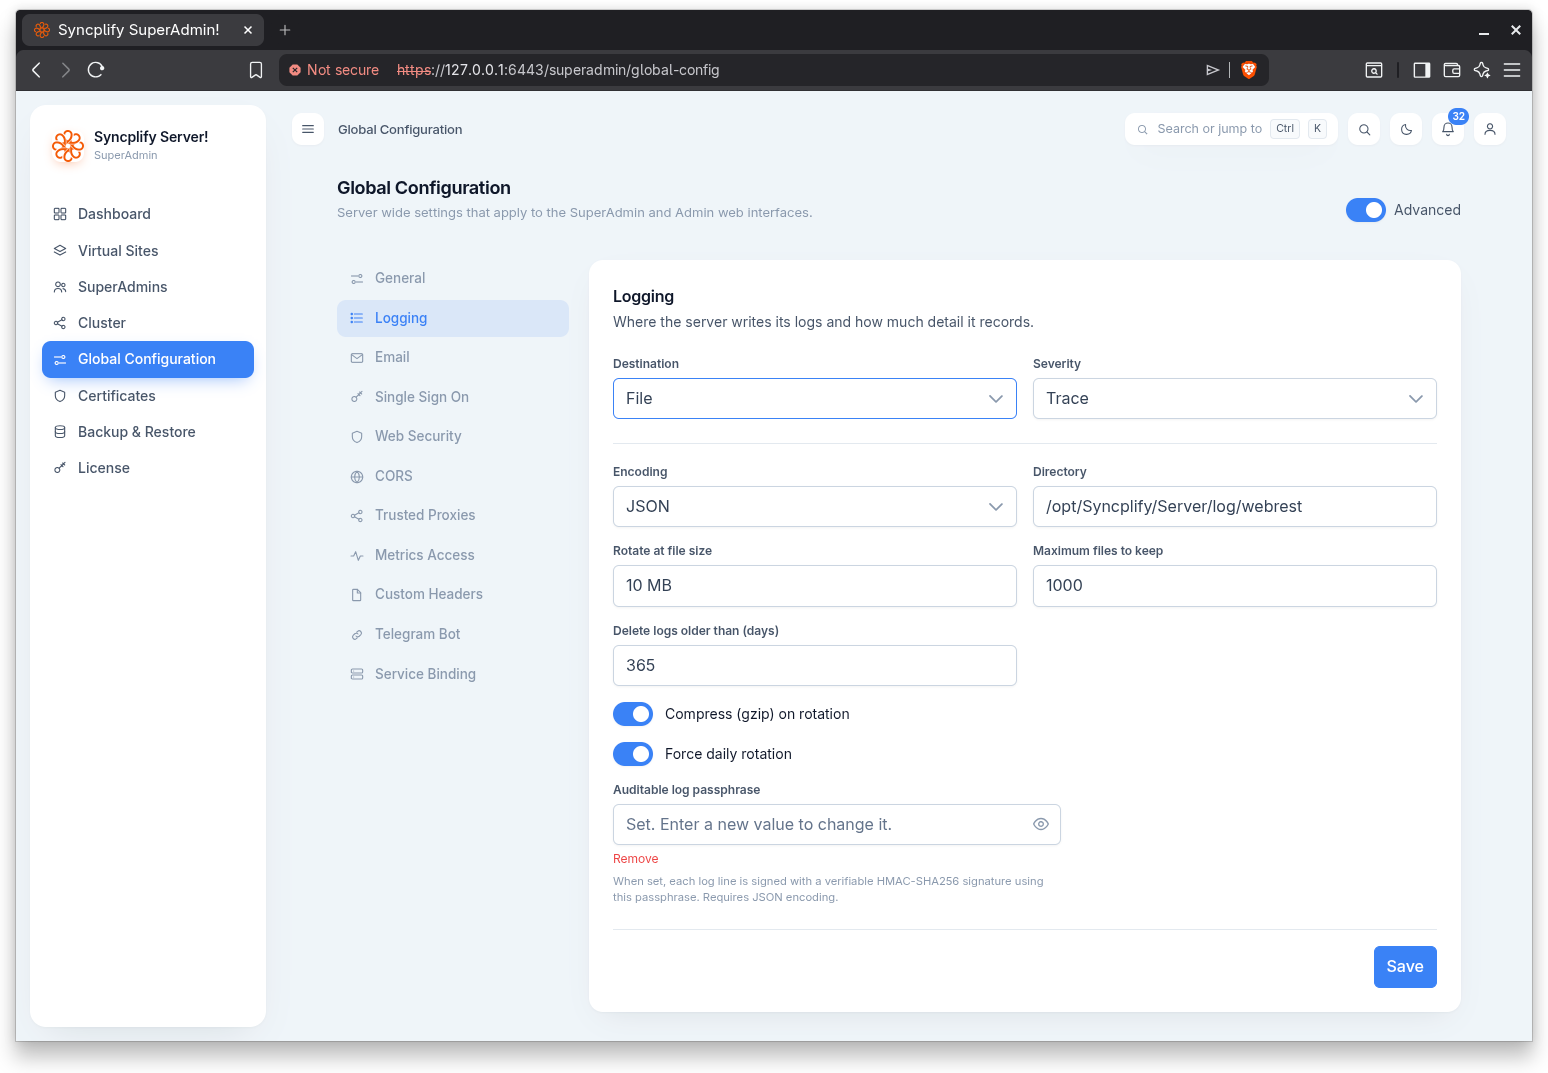1548x1073 pixels.
Task: Open the Telegram Bot settings tab
Action: click(x=453, y=635)
